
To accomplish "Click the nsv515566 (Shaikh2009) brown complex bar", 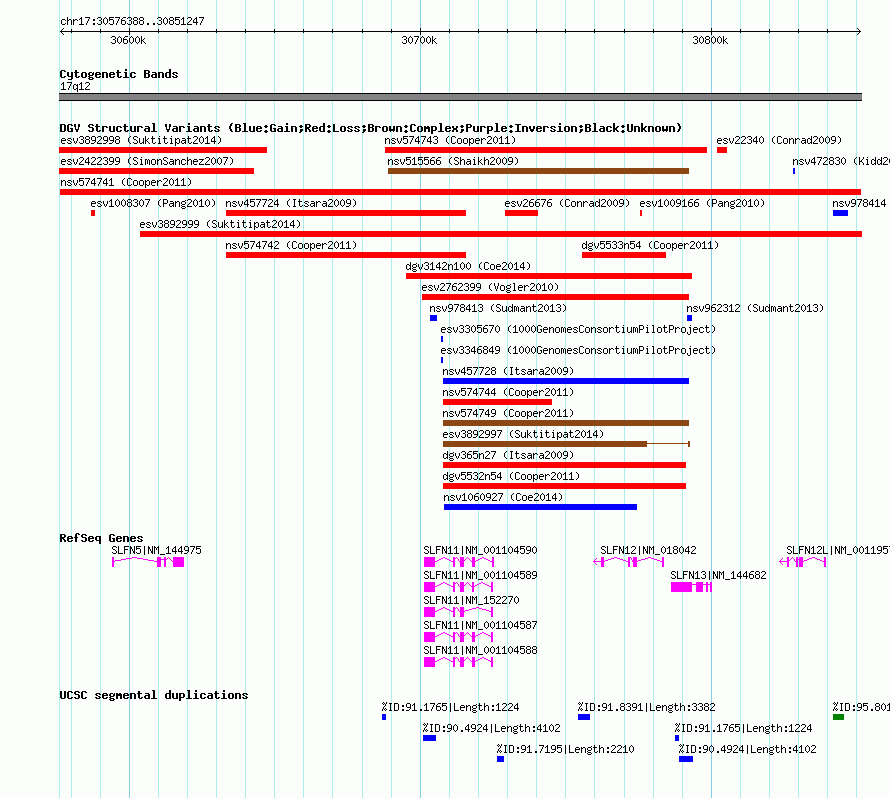I will click(538, 171).
